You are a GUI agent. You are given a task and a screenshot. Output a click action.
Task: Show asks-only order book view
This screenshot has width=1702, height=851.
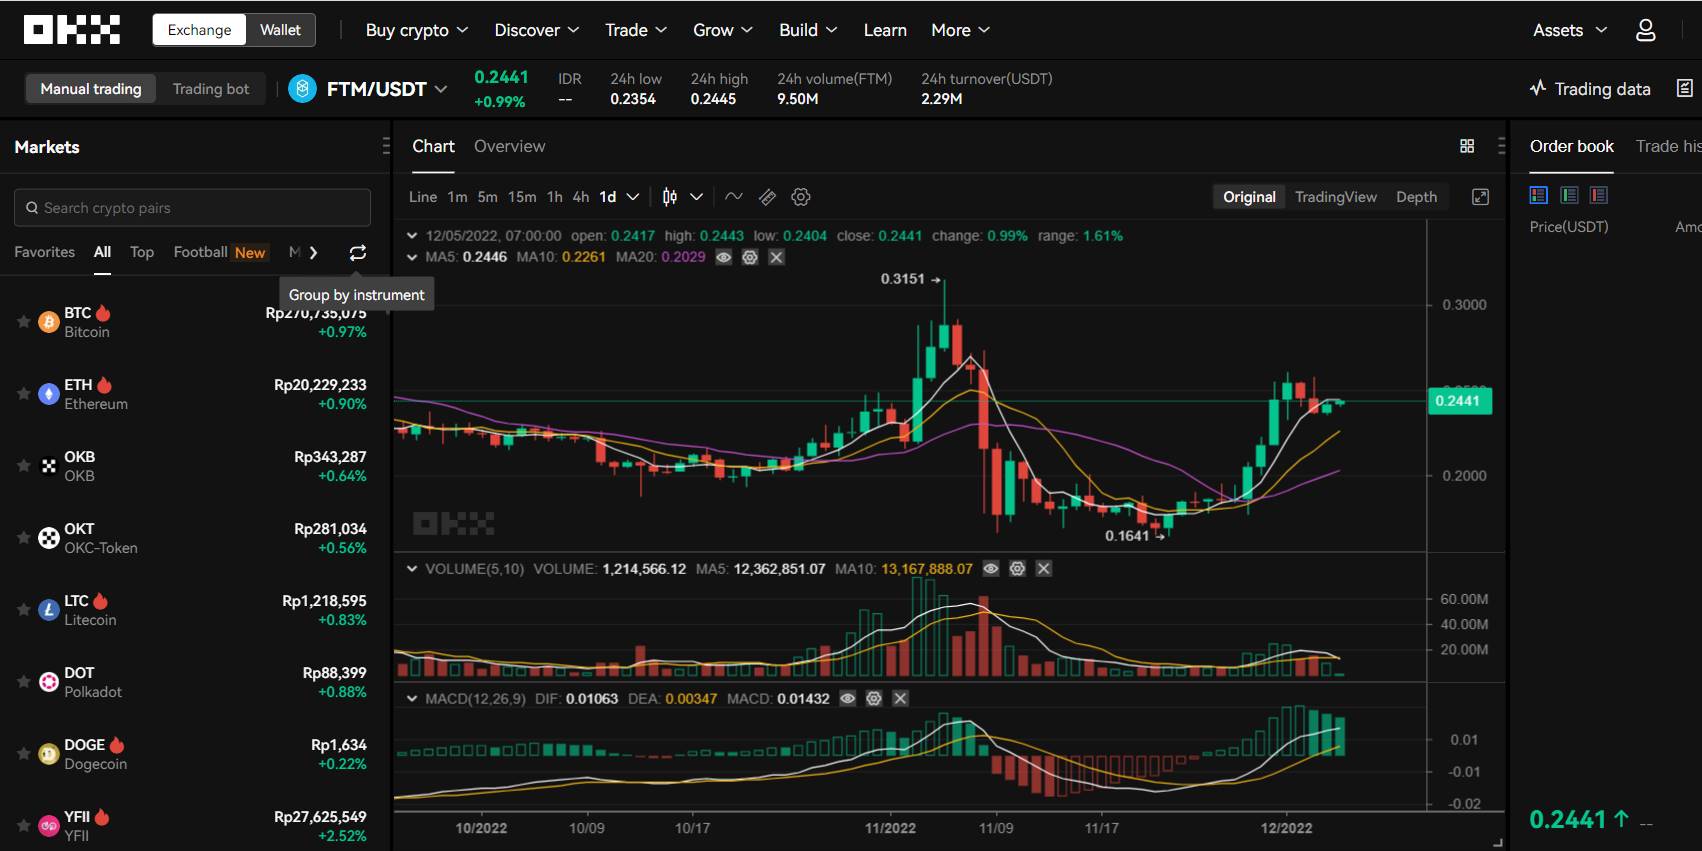pos(1599,195)
